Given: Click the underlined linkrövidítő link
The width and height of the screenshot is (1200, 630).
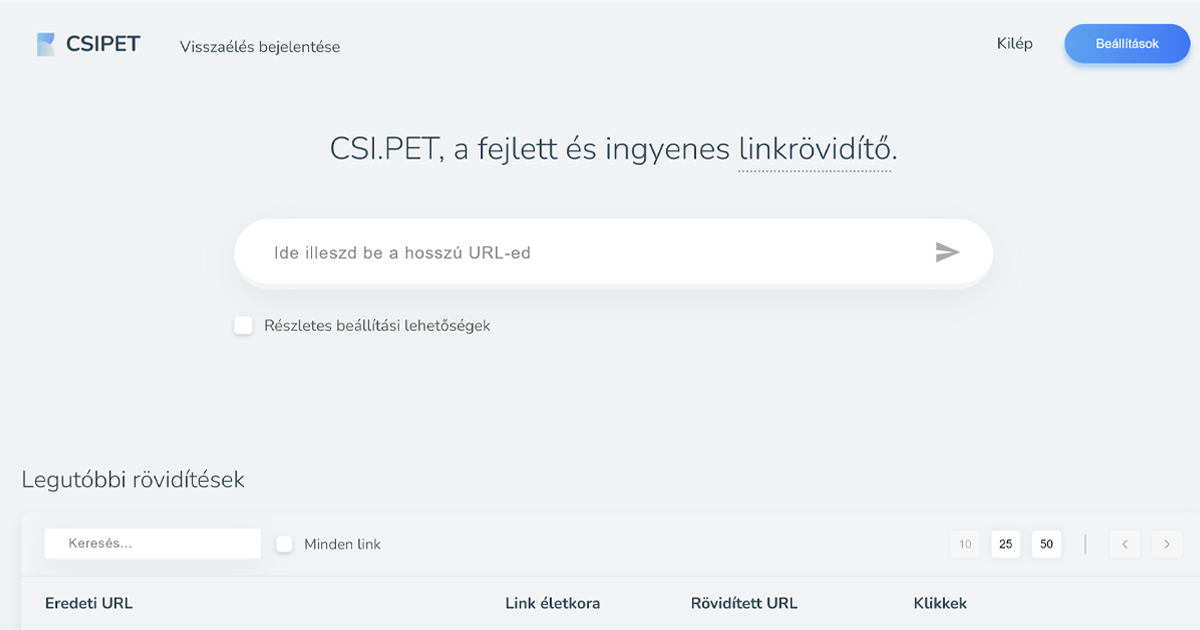Looking at the screenshot, I should point(815,150).
